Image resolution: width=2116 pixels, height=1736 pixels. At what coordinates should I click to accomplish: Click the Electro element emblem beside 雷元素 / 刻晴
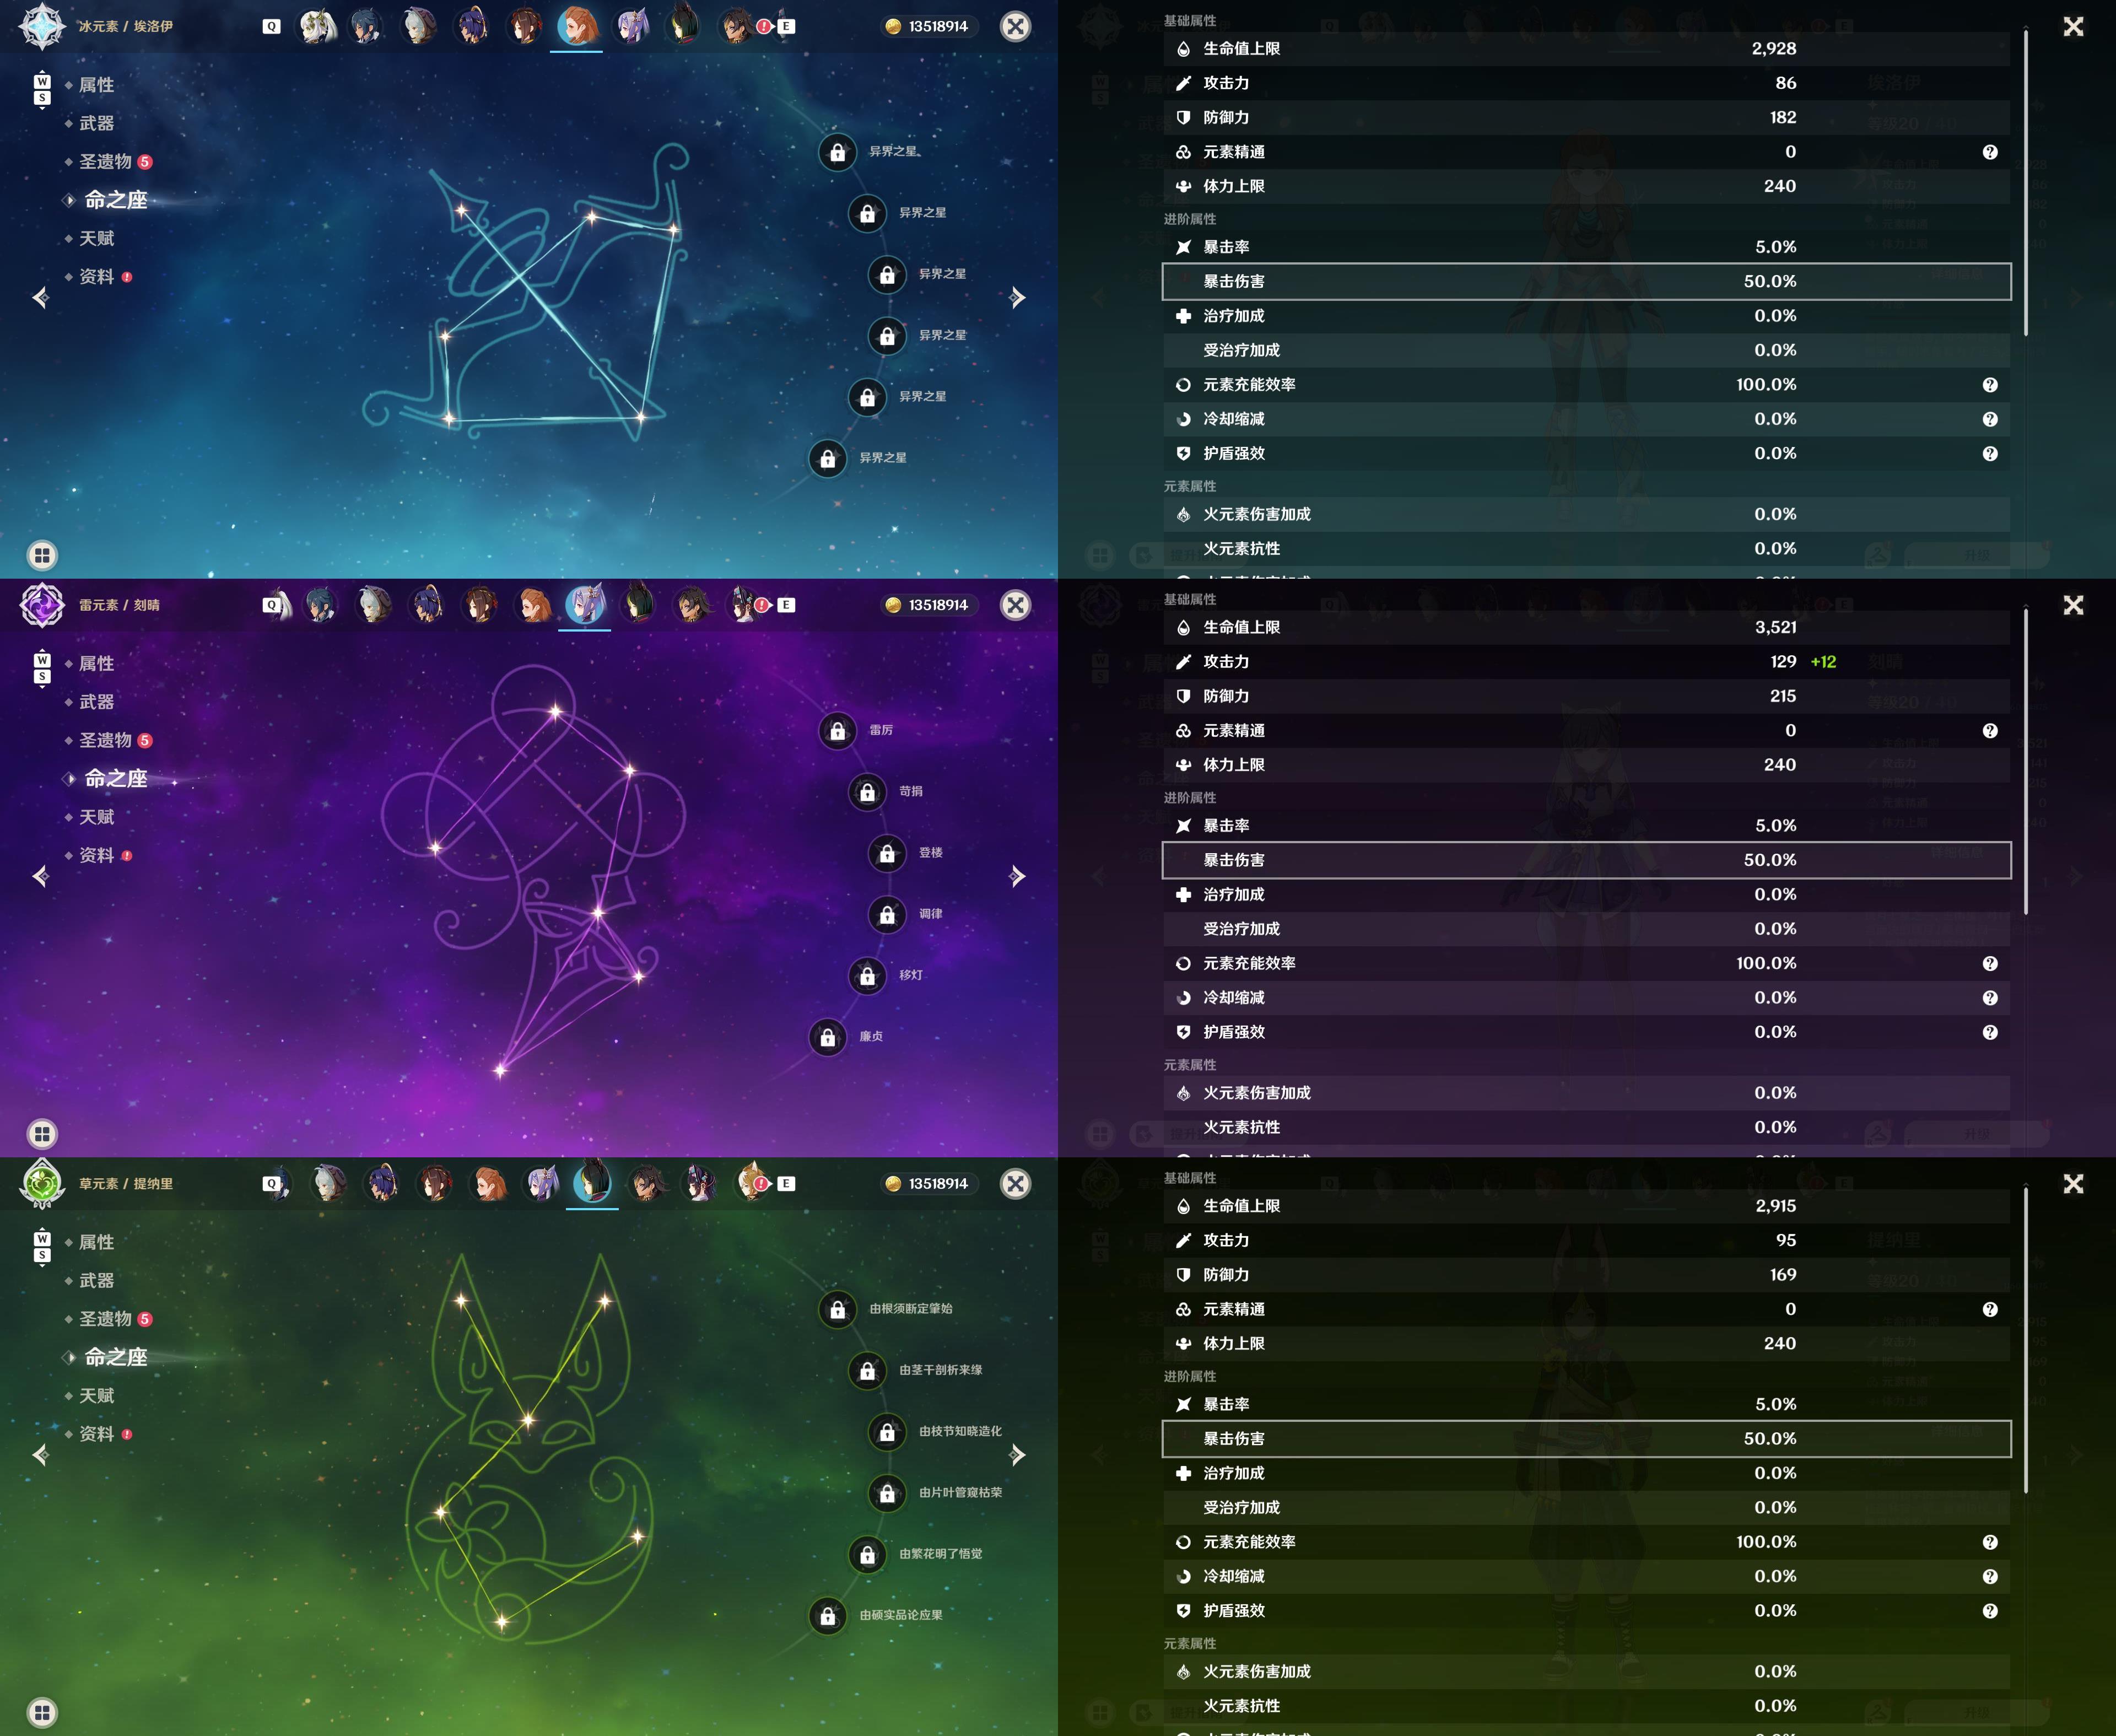point(42,605)
